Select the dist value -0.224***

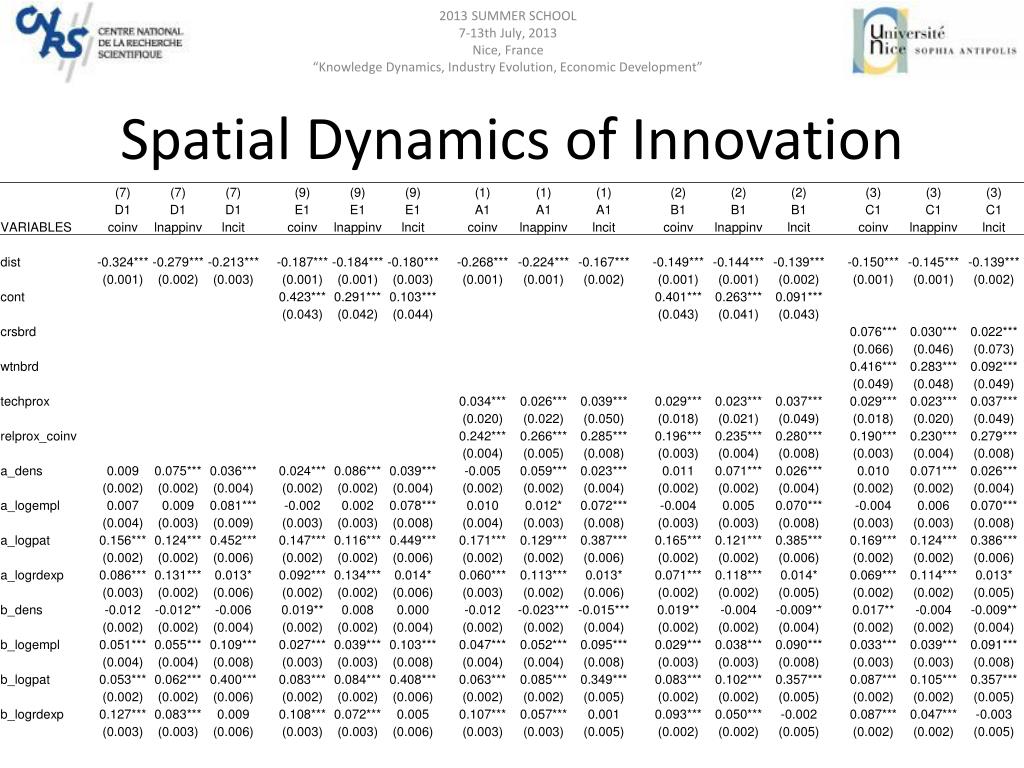tap(543, 262)
